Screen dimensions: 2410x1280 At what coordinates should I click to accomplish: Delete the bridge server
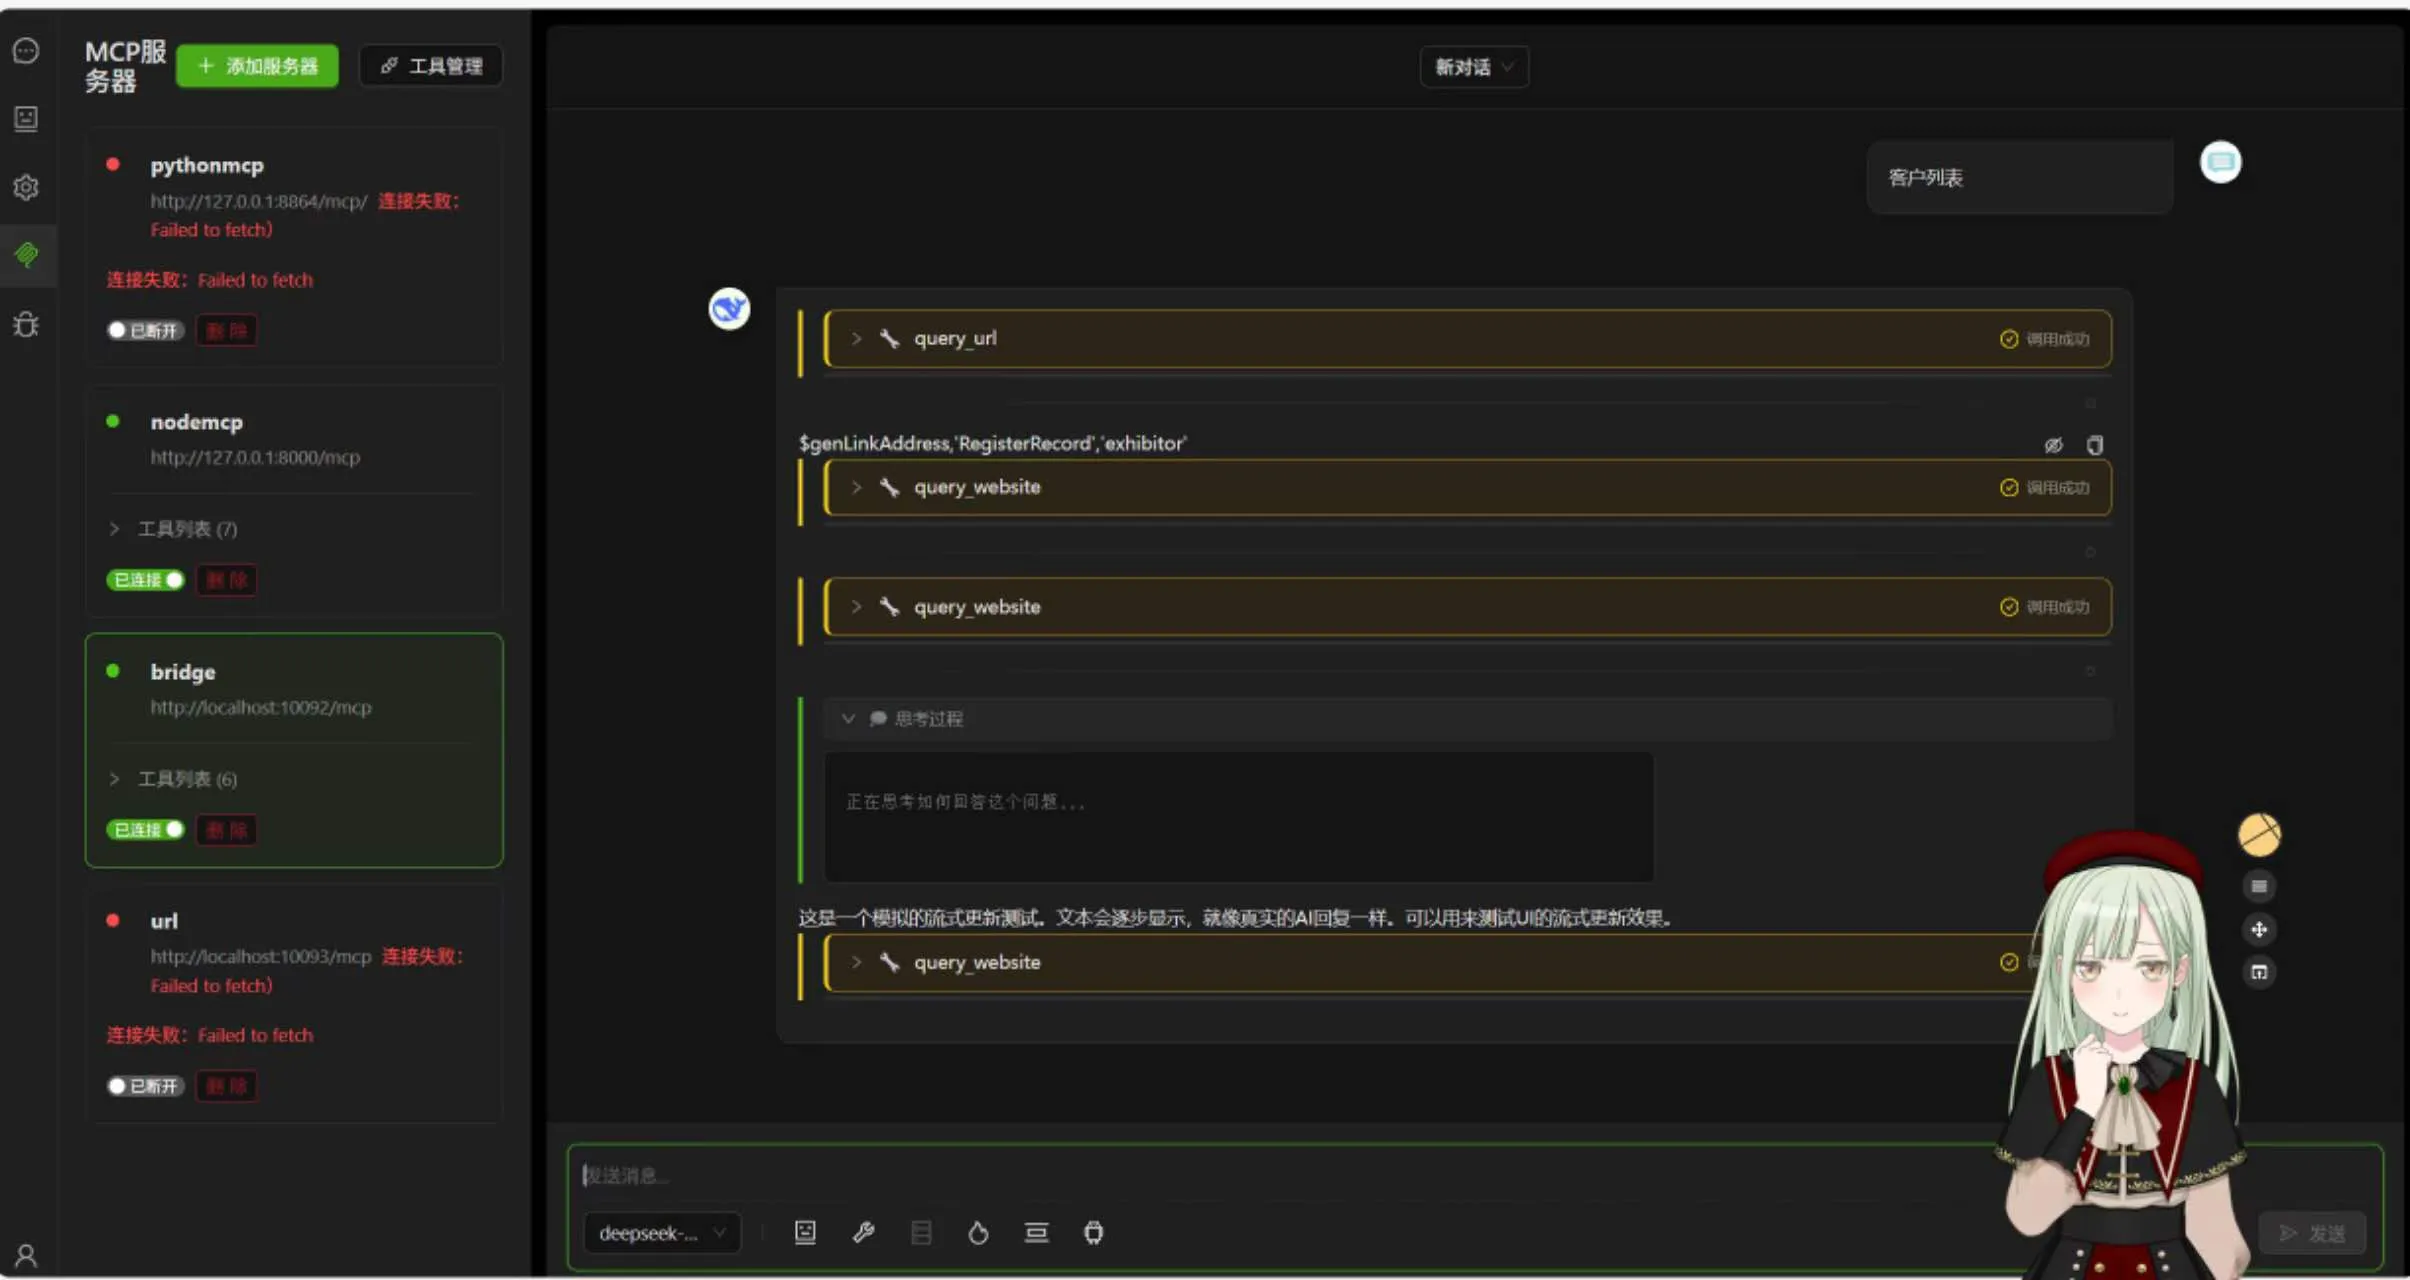[227, 830]
